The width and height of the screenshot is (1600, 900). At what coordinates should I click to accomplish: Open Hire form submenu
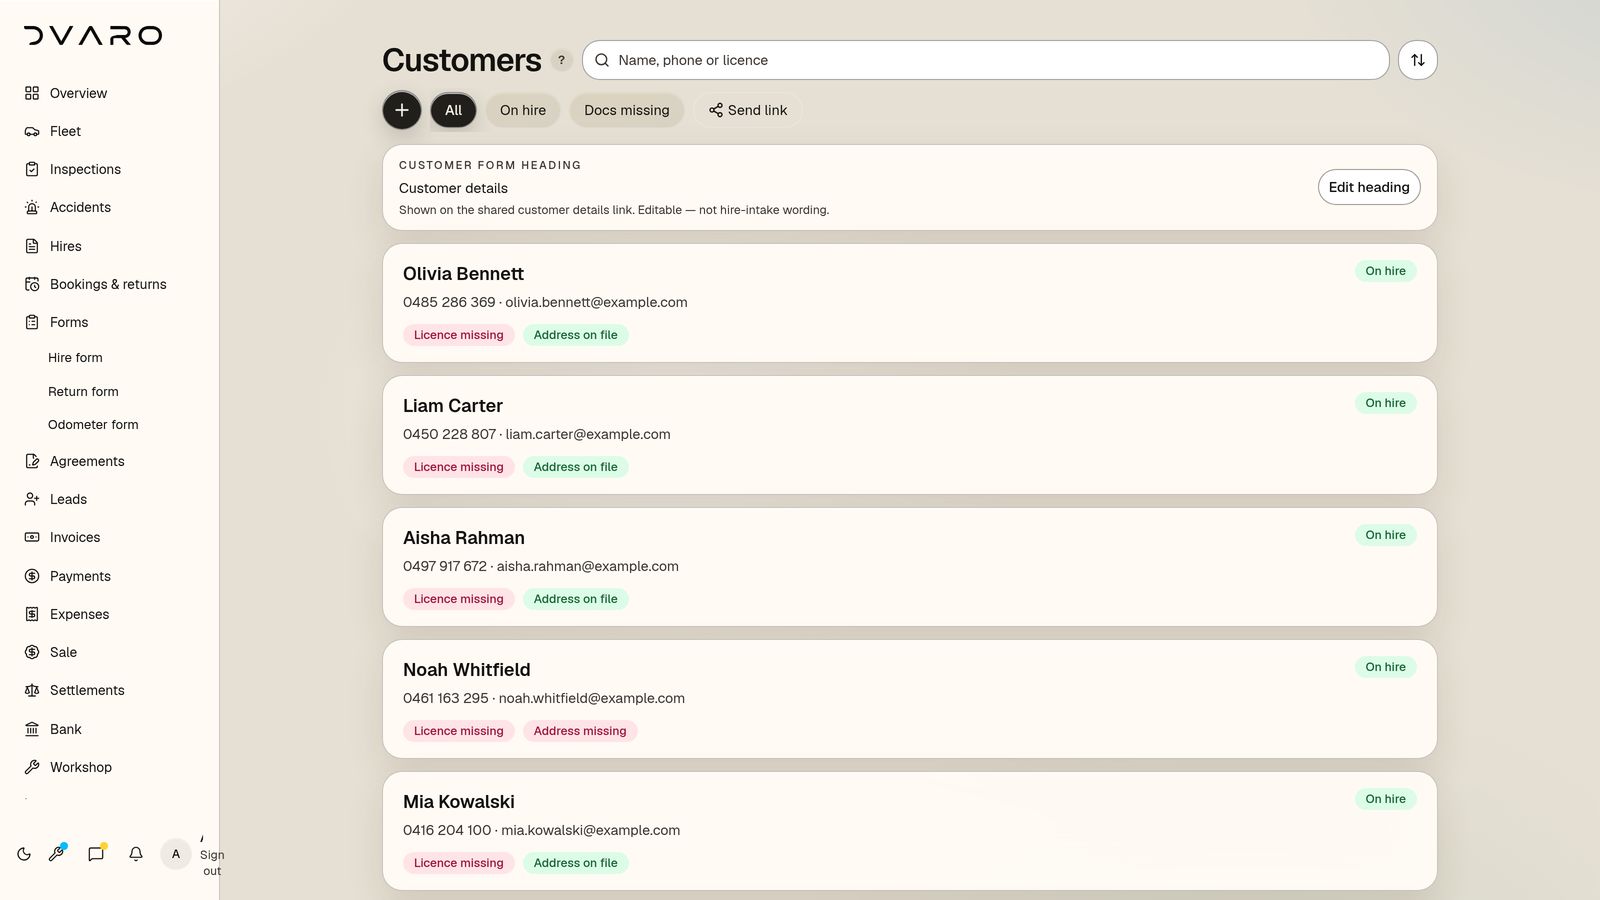point(75,357)
